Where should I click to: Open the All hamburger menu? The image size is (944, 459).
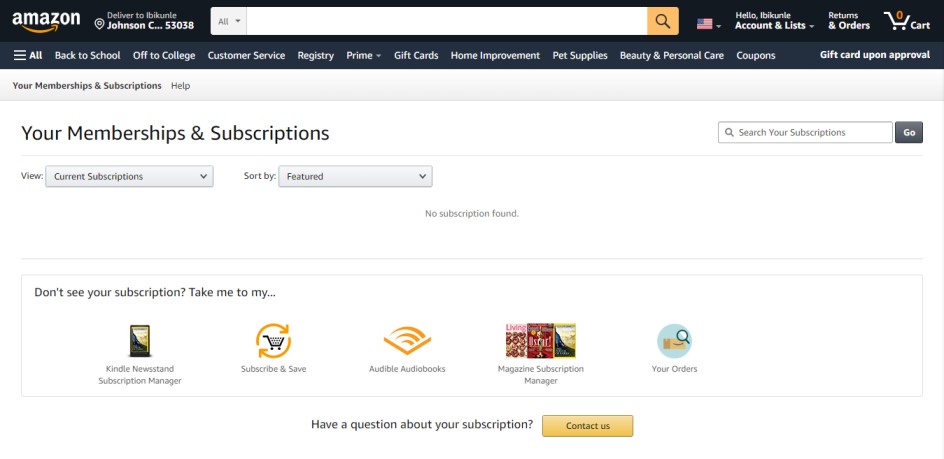point(28,55)
